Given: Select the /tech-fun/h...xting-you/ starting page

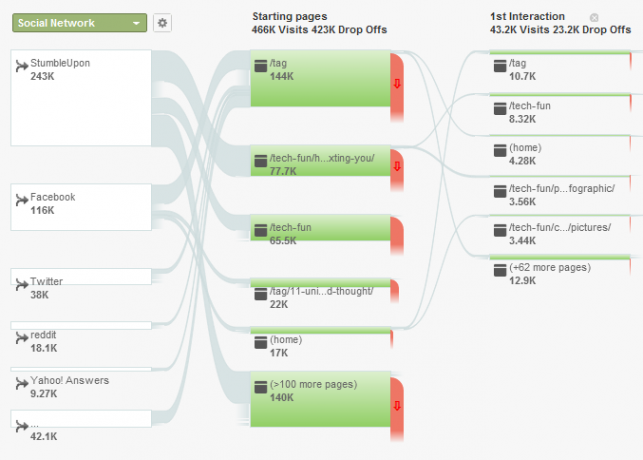Looking at the screenshot, I should coord(320,161).
